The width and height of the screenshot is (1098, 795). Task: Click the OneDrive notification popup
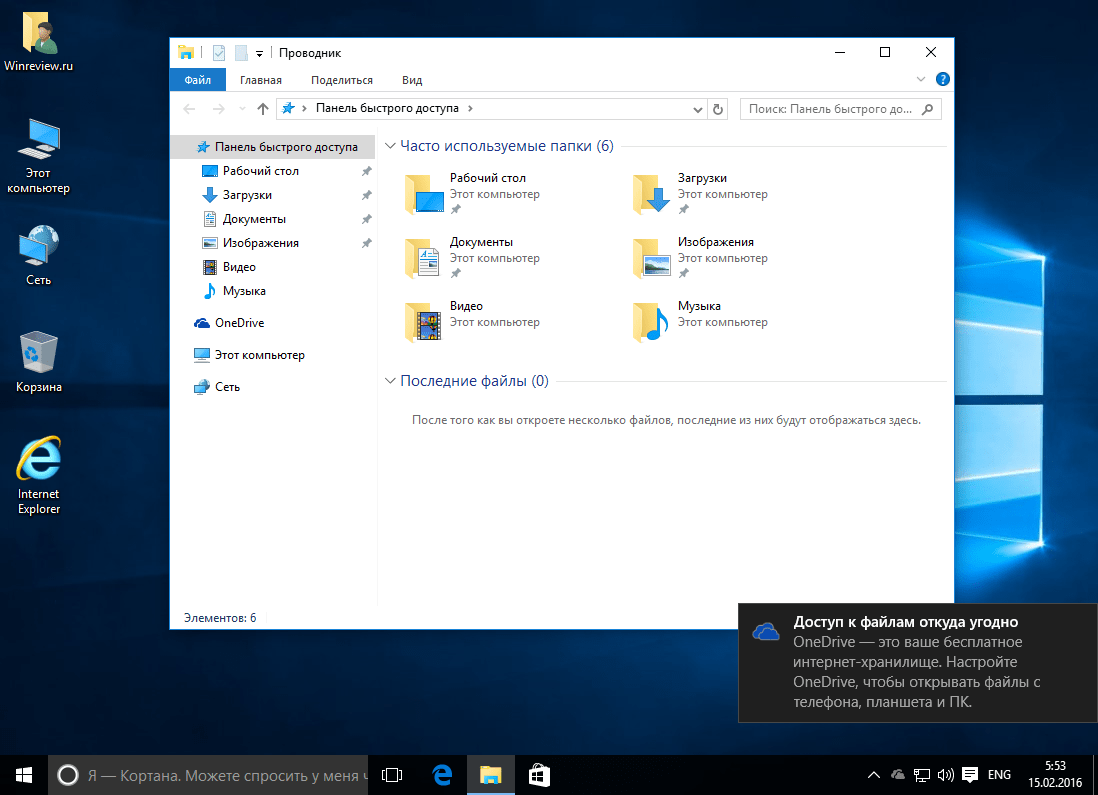click(x=917, y=662)
